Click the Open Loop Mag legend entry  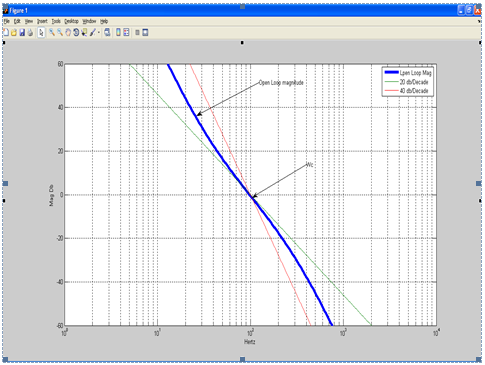(408, 73)
